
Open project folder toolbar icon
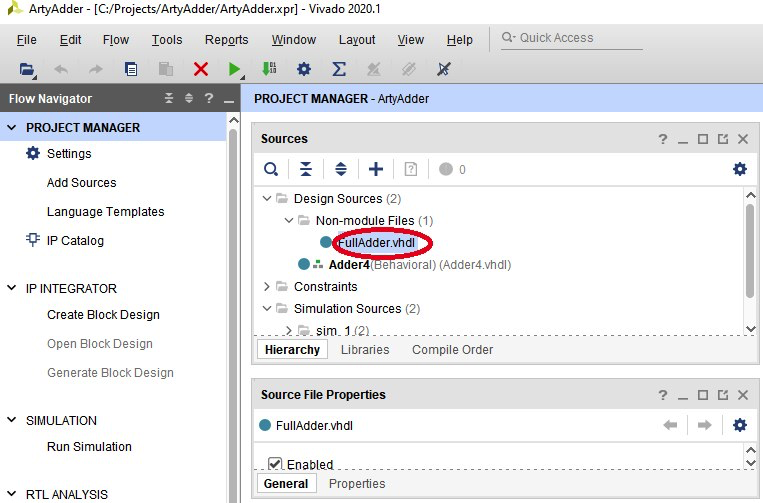(27, 70)
